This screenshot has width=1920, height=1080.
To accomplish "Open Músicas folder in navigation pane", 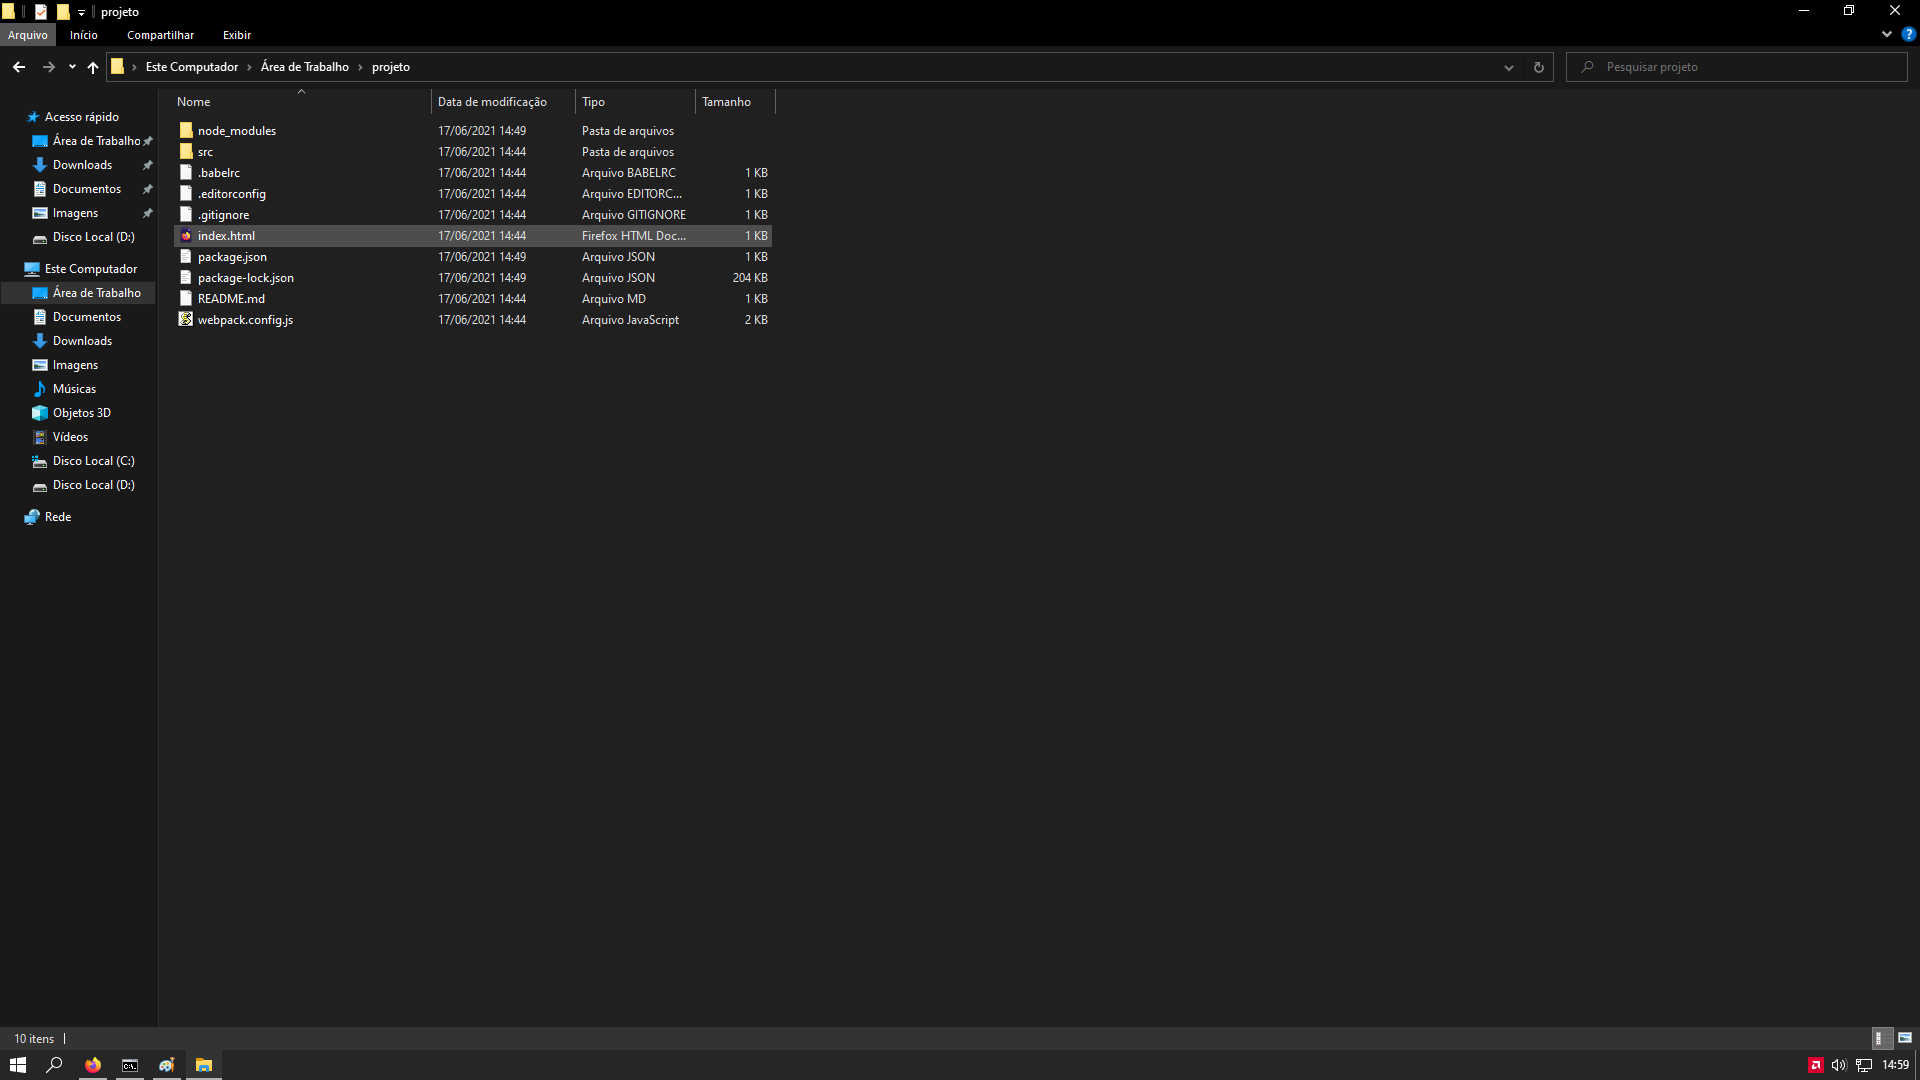I will point(74,389).
